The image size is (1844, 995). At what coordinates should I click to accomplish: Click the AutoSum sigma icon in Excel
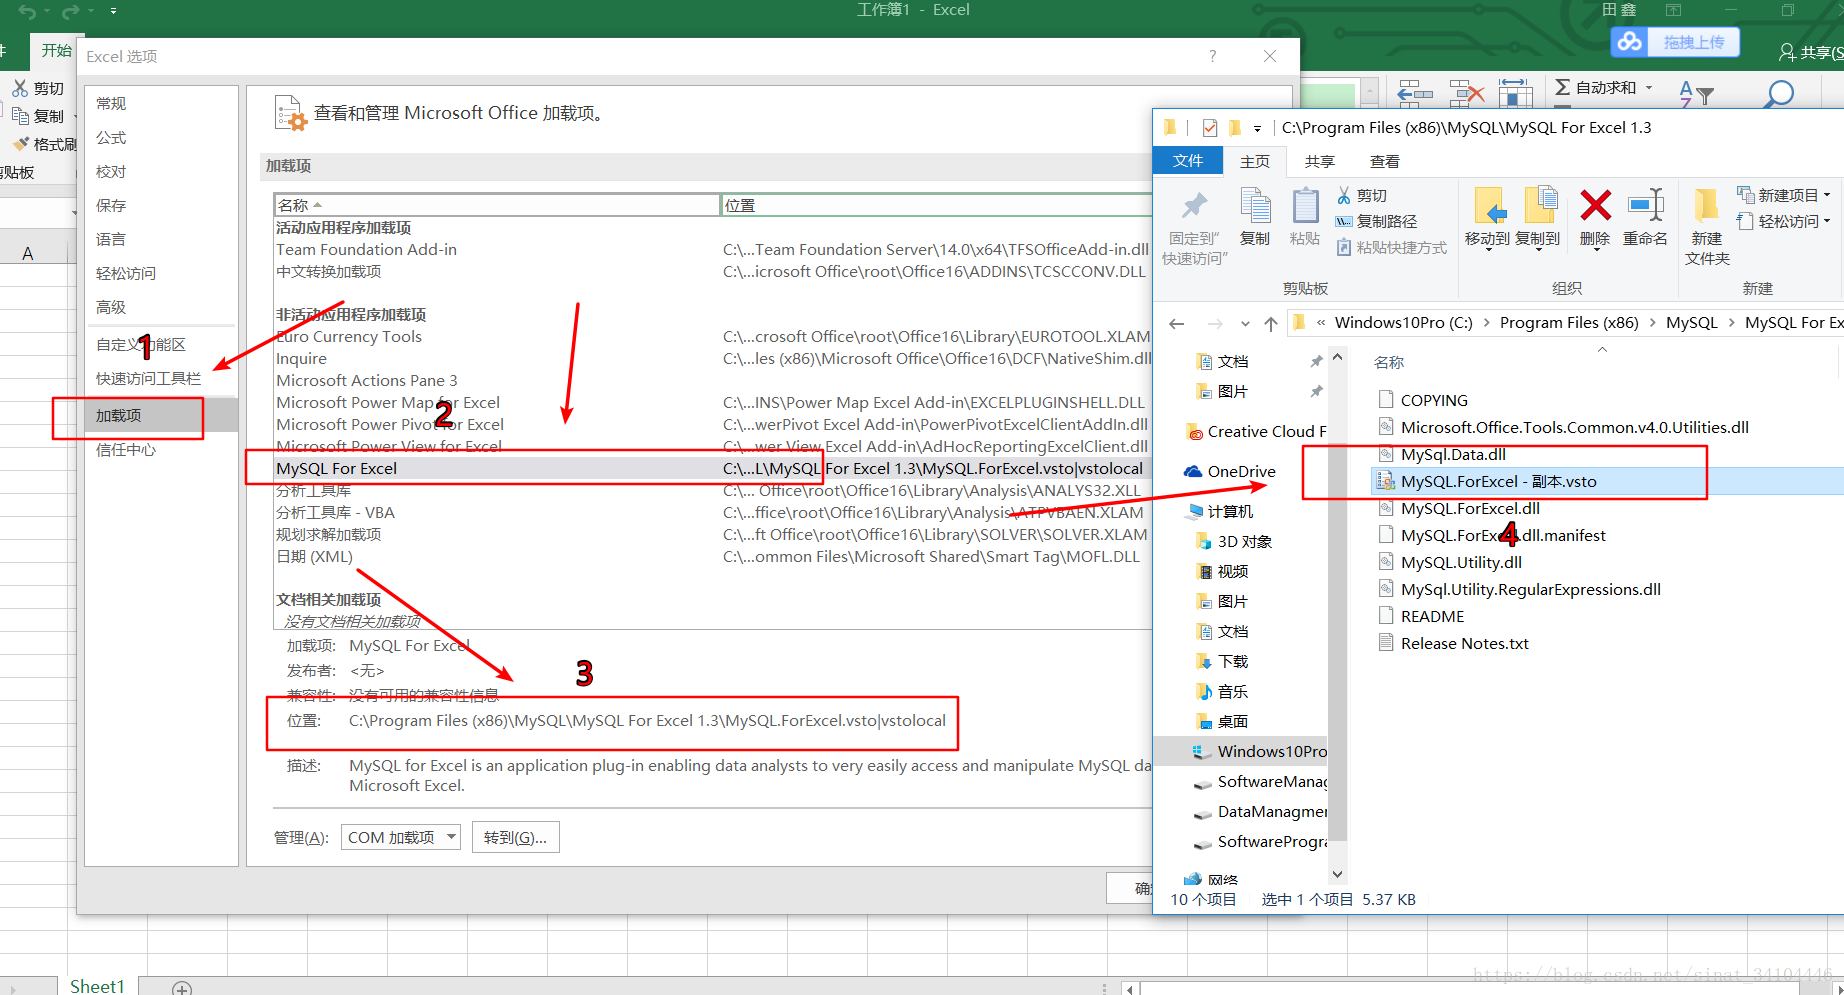(x=1562, y=87)
